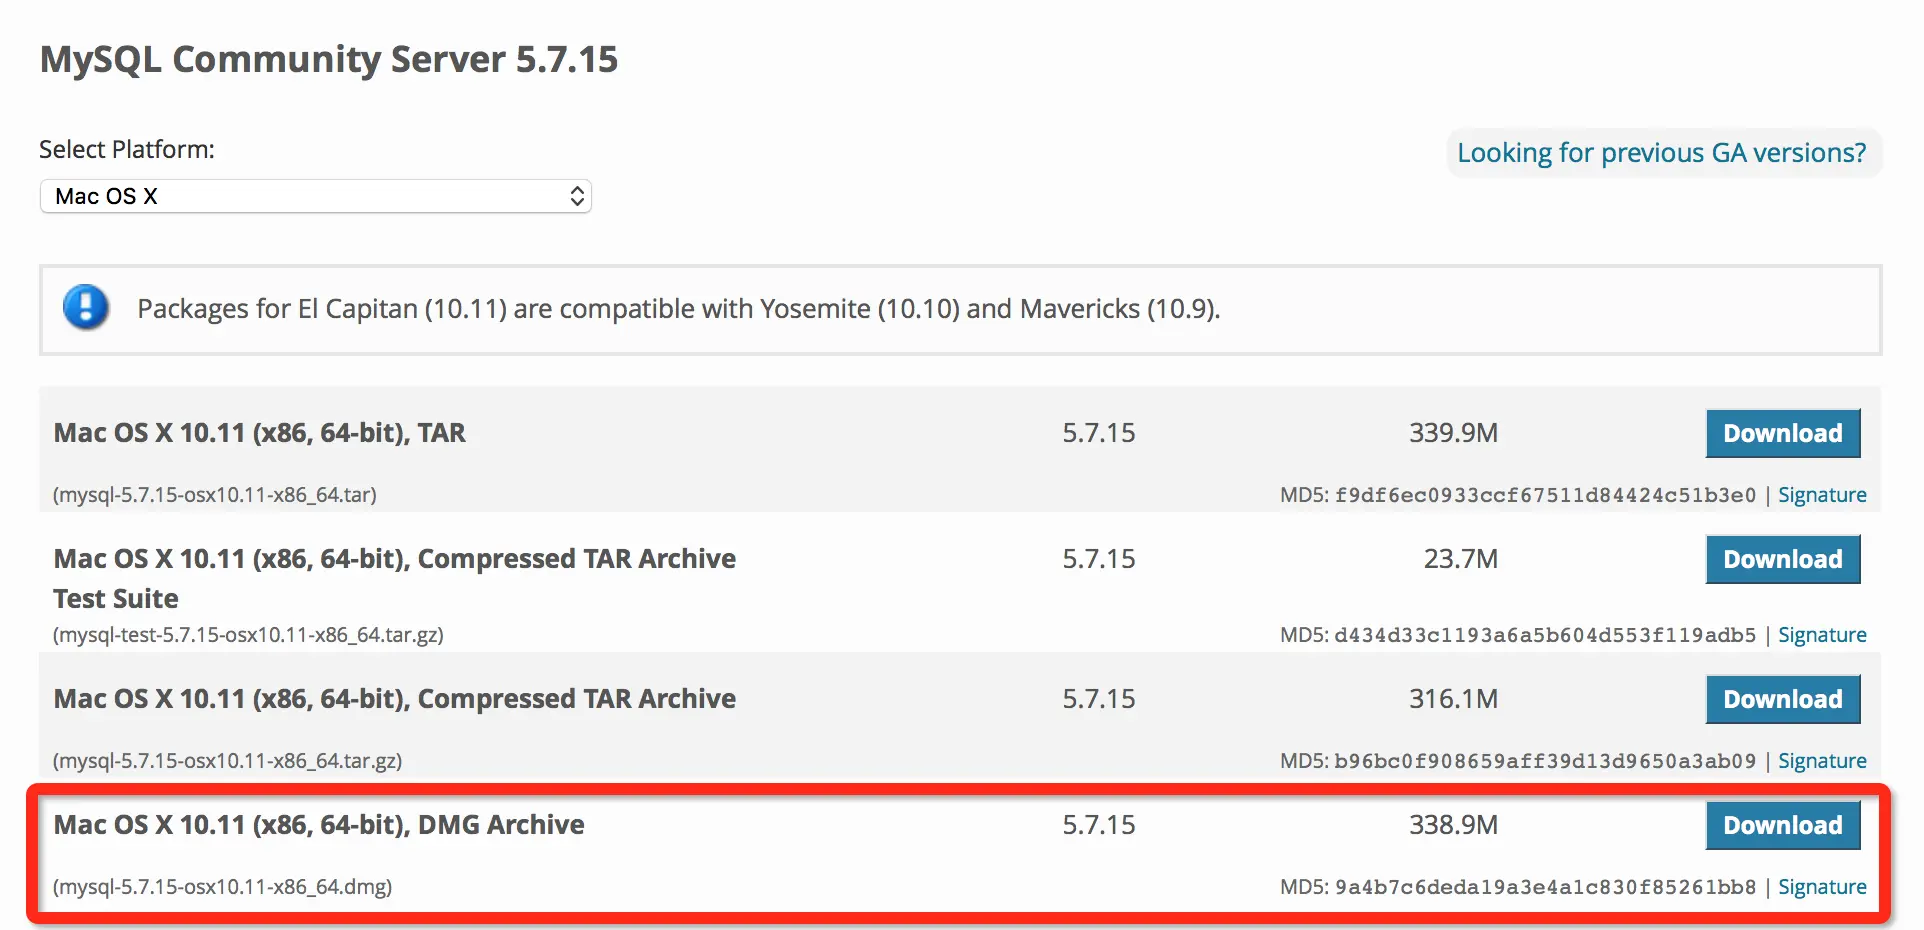
Task: Click the 'DMG Archive' package title
Action: [x=319, y=825]
